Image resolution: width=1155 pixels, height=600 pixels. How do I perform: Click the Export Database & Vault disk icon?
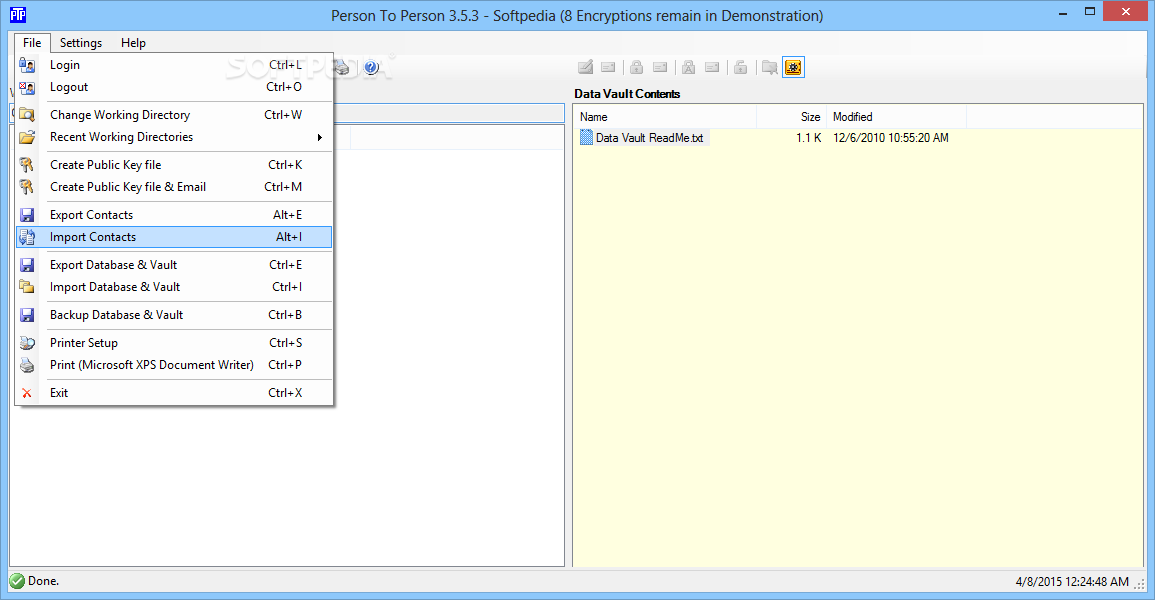click(27, 265)
